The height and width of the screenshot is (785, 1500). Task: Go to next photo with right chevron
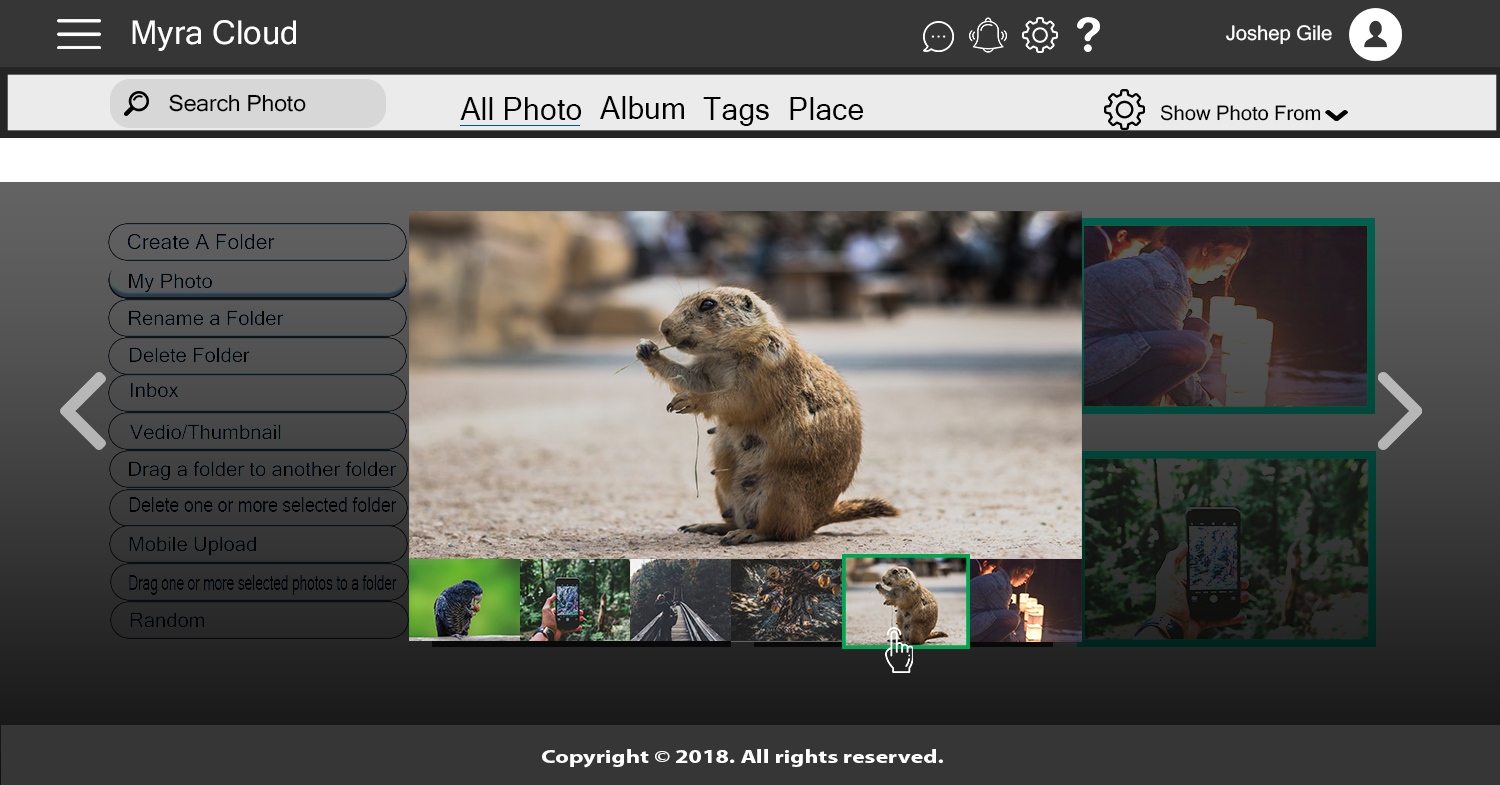click(1399, 411)
